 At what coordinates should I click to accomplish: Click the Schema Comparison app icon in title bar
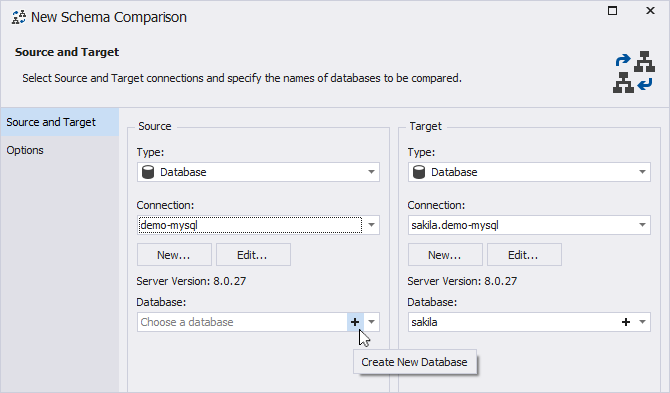coord(18,18)
